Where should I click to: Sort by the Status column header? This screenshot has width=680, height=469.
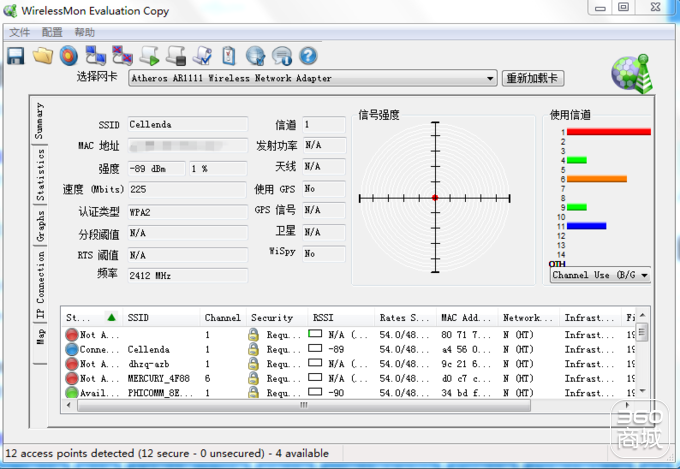tap(92, 318)
